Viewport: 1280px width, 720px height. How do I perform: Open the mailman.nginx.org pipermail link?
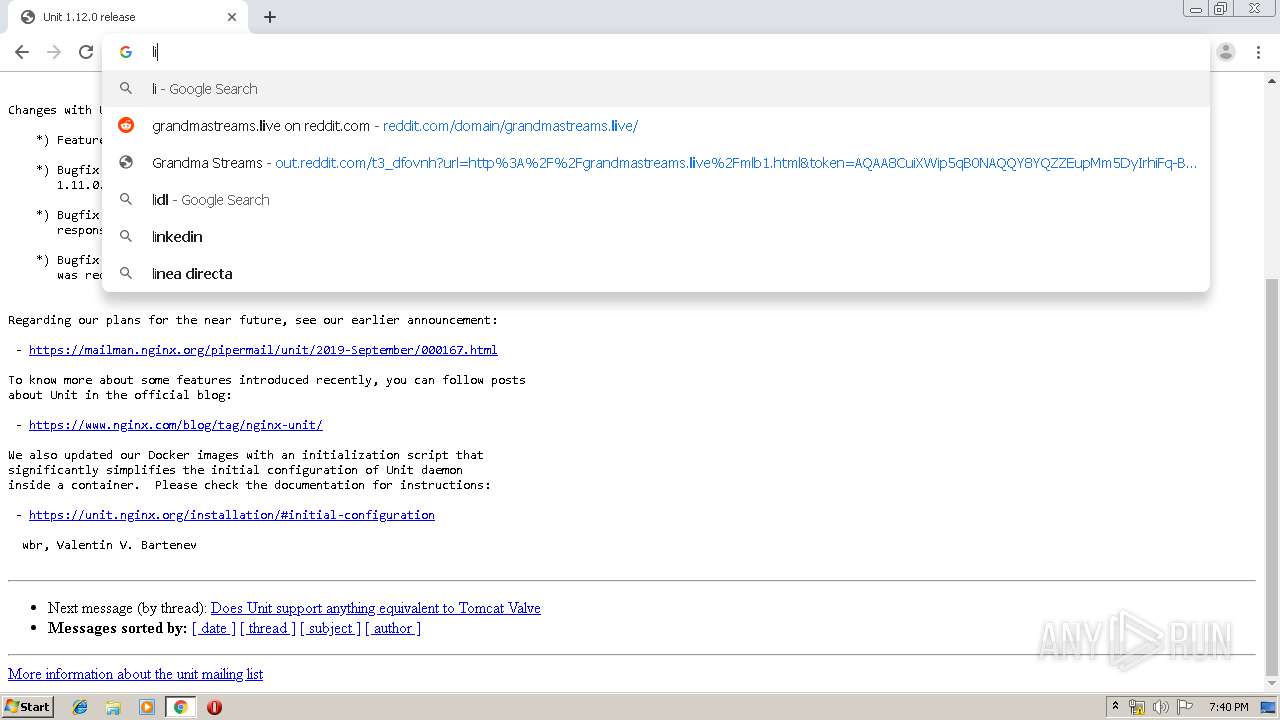pos(263,350)
